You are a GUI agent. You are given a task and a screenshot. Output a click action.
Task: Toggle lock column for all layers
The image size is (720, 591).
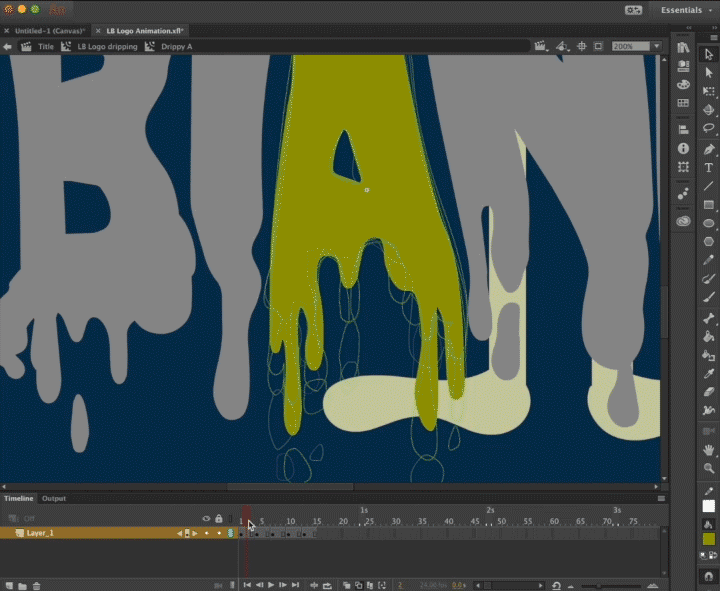pos(218,518)
